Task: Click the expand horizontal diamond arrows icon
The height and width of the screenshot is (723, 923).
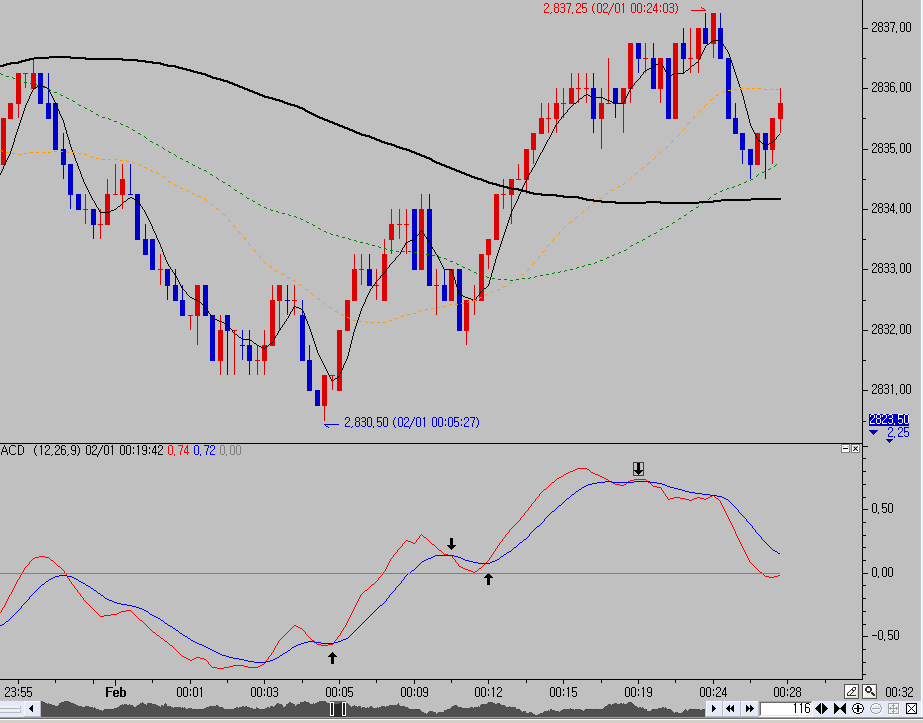Action: point(821,708)
